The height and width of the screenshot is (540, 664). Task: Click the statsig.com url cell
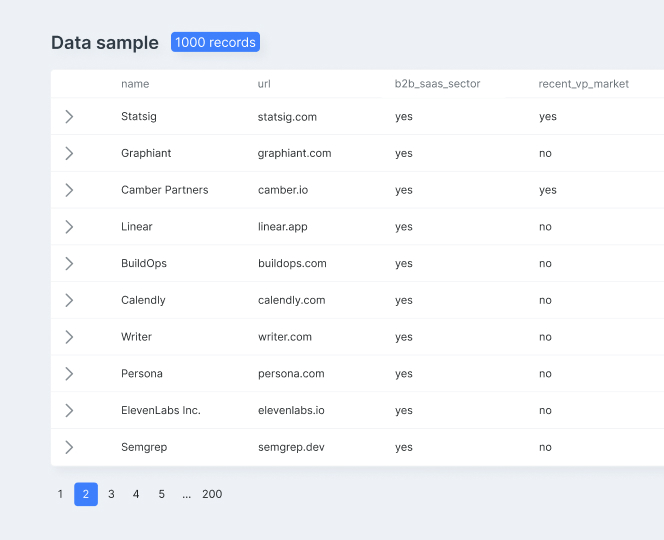(x=288, y=117)
